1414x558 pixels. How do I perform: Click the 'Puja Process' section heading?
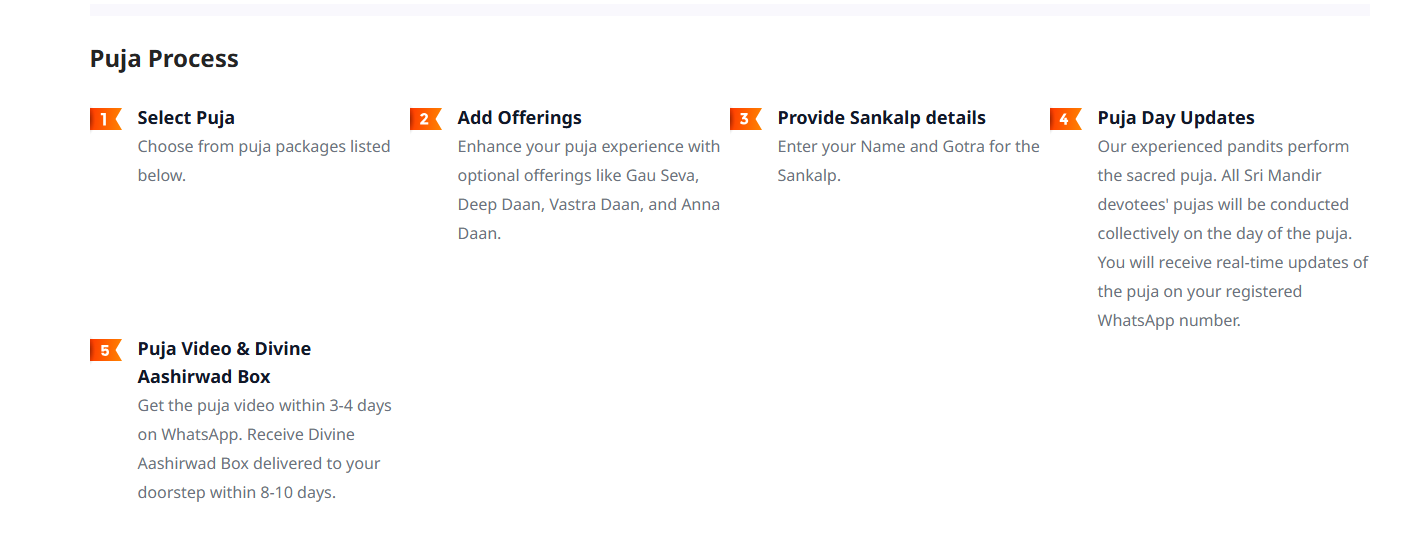[164, 59]
